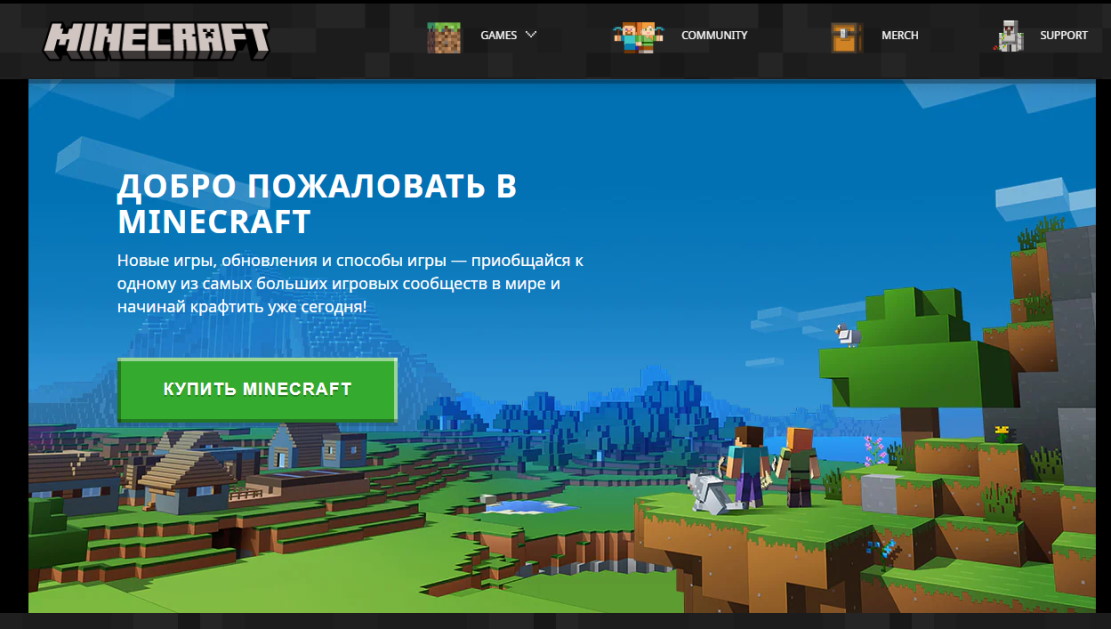Click the chest icon beside Merch
The width and height of the screenshot is (1111, 629).
point(846,37)
